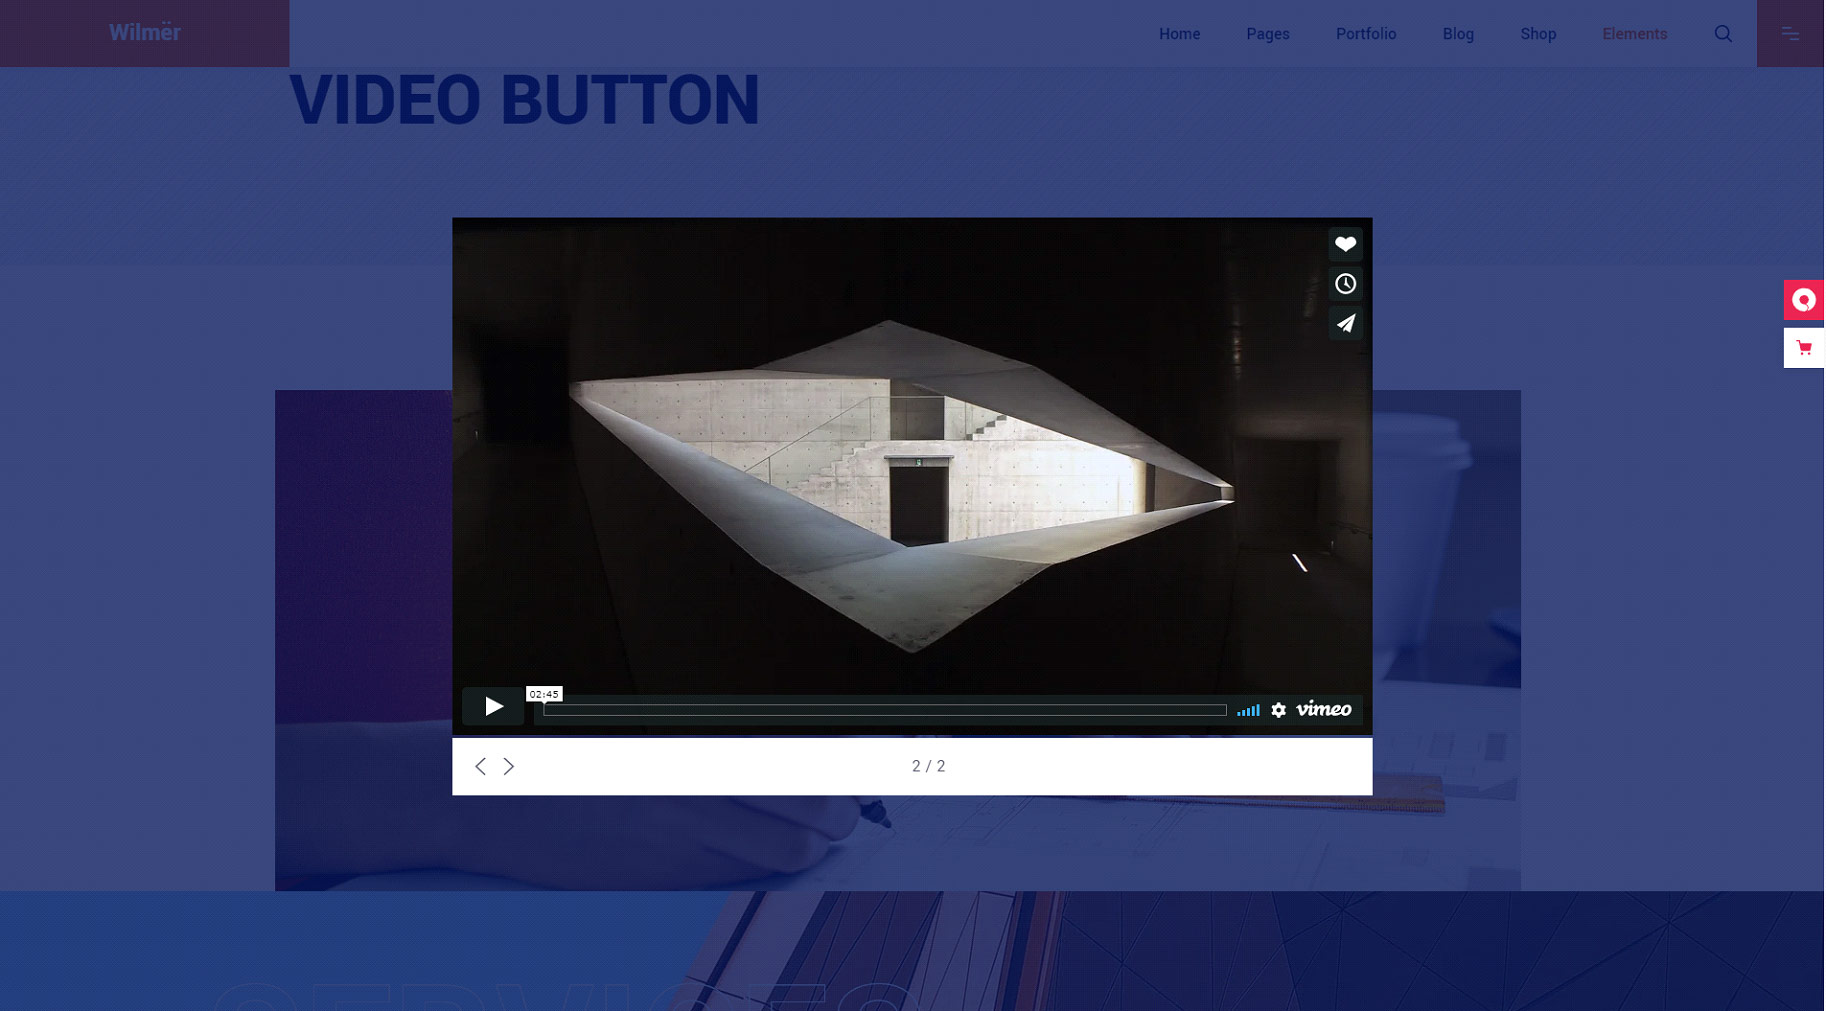
Task: Click the Vimeo logo in player
Action: (x=1323, y=709)
